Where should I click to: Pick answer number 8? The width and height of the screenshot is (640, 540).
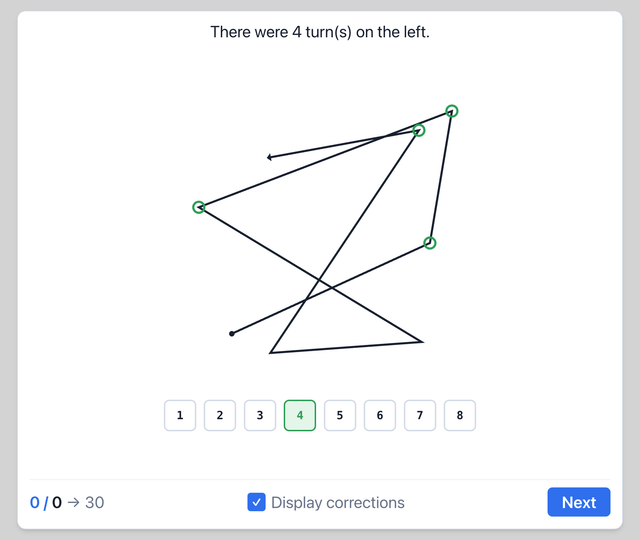coord(460,415)
